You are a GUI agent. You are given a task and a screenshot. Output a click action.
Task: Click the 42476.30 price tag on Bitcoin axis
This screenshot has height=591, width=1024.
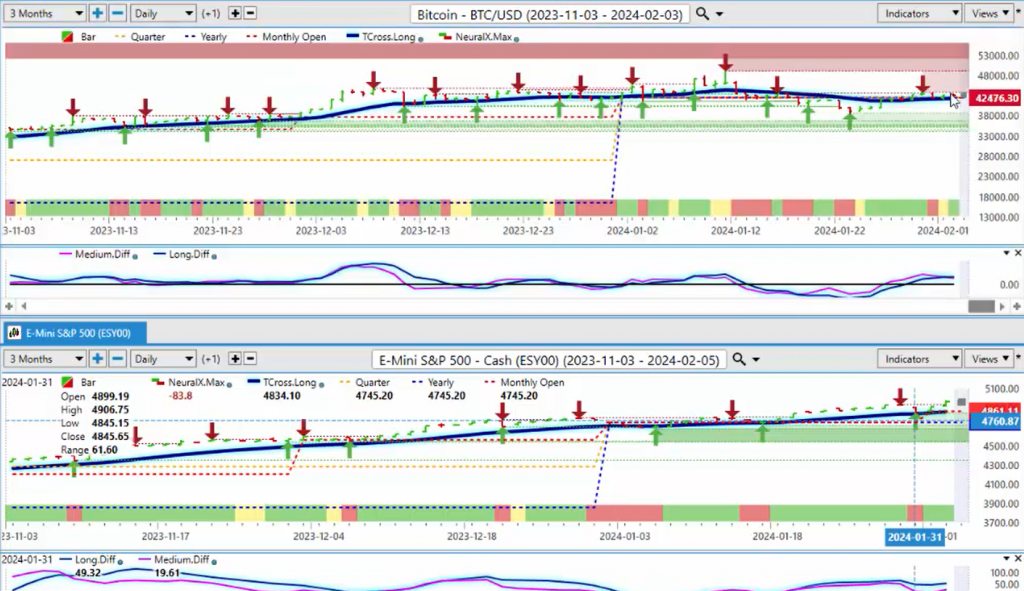point(996,98)
